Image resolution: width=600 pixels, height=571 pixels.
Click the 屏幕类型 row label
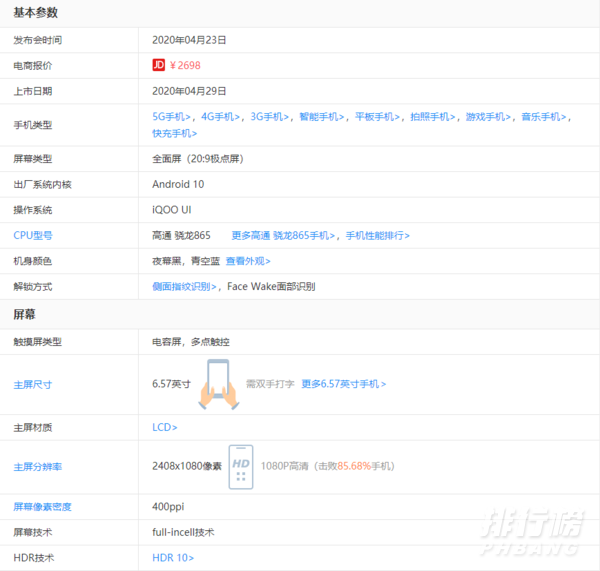click(x=33, y=159)
